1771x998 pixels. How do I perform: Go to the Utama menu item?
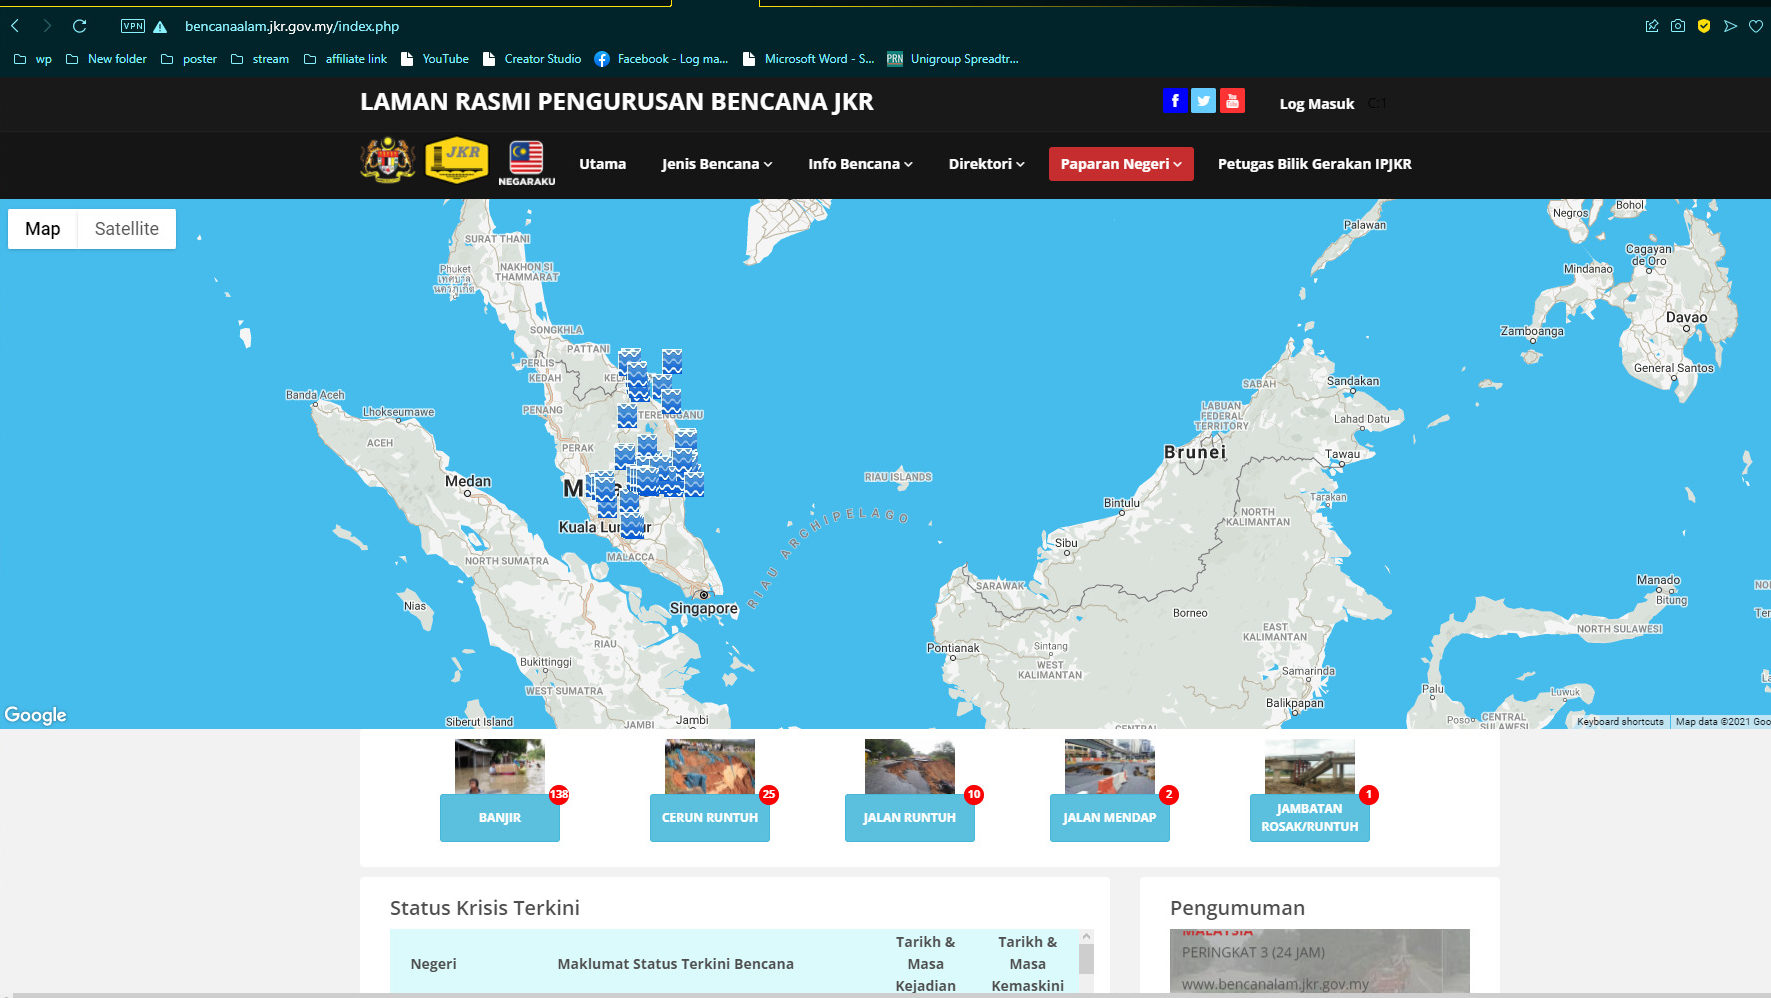click(602, 164)
